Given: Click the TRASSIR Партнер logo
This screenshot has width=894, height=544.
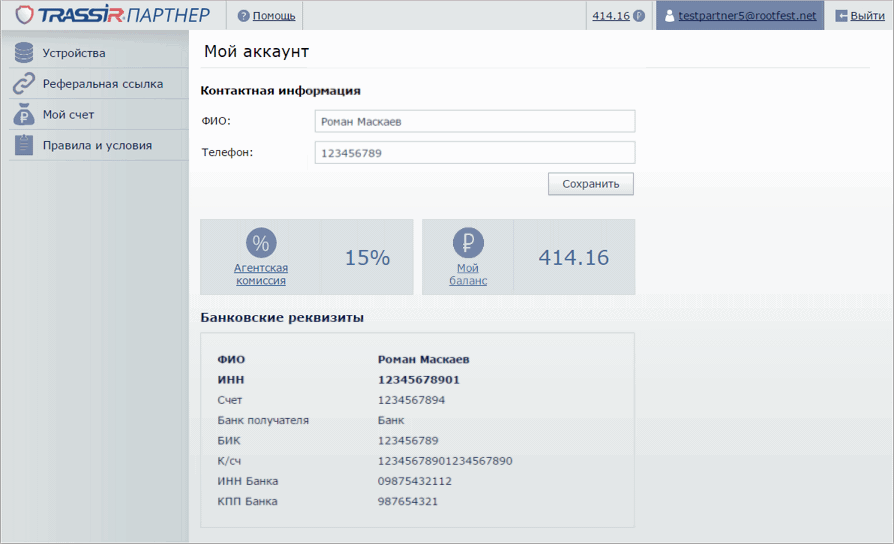Looking at the screenshot, I should tap(113, 15).
